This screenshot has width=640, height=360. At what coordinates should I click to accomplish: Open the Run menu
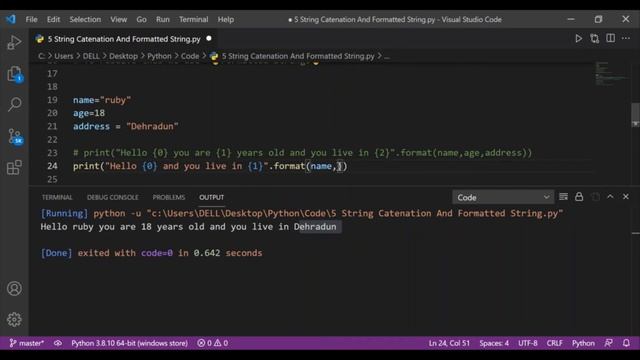coord(162,19)
